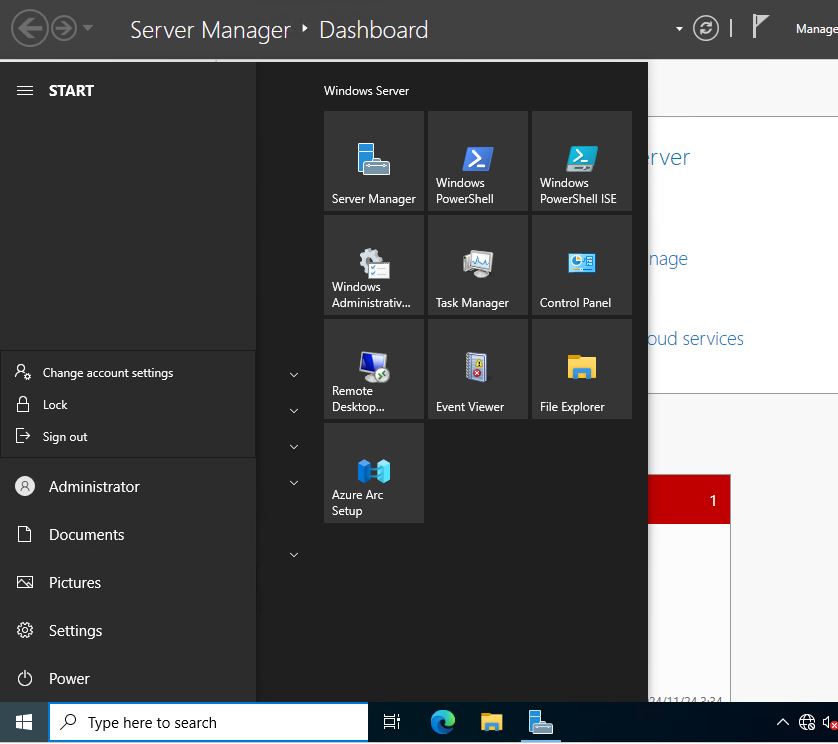Open the Windows Administrative Tools tile
Image resolution: width=838 pixels, height=744 pixels.
click(x=374, y=265)
